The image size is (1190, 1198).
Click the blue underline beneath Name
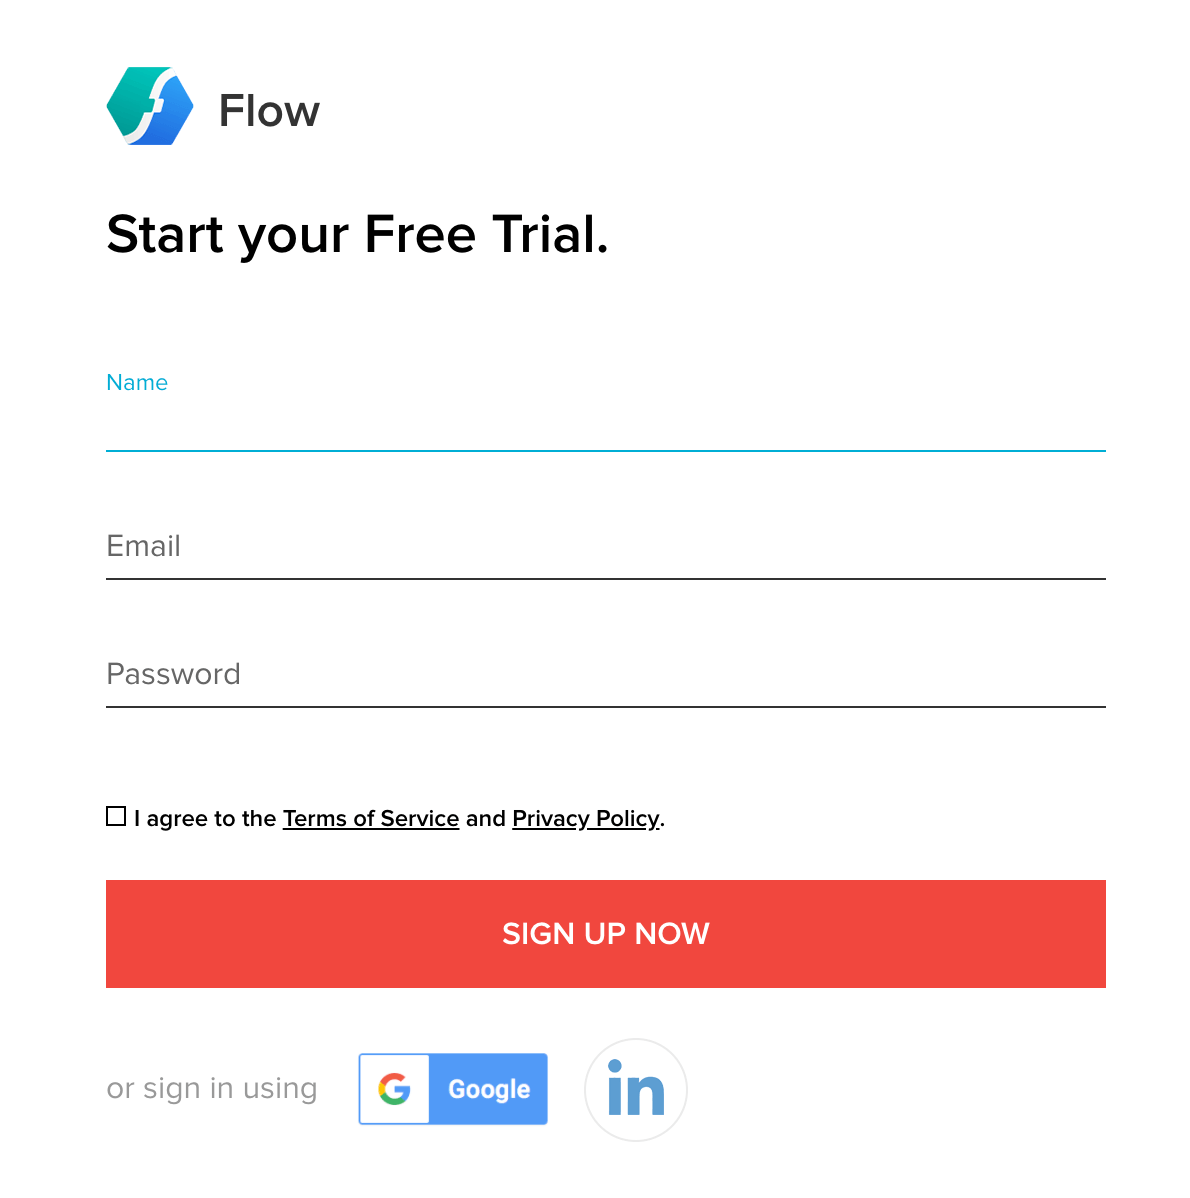click(605, 450)
